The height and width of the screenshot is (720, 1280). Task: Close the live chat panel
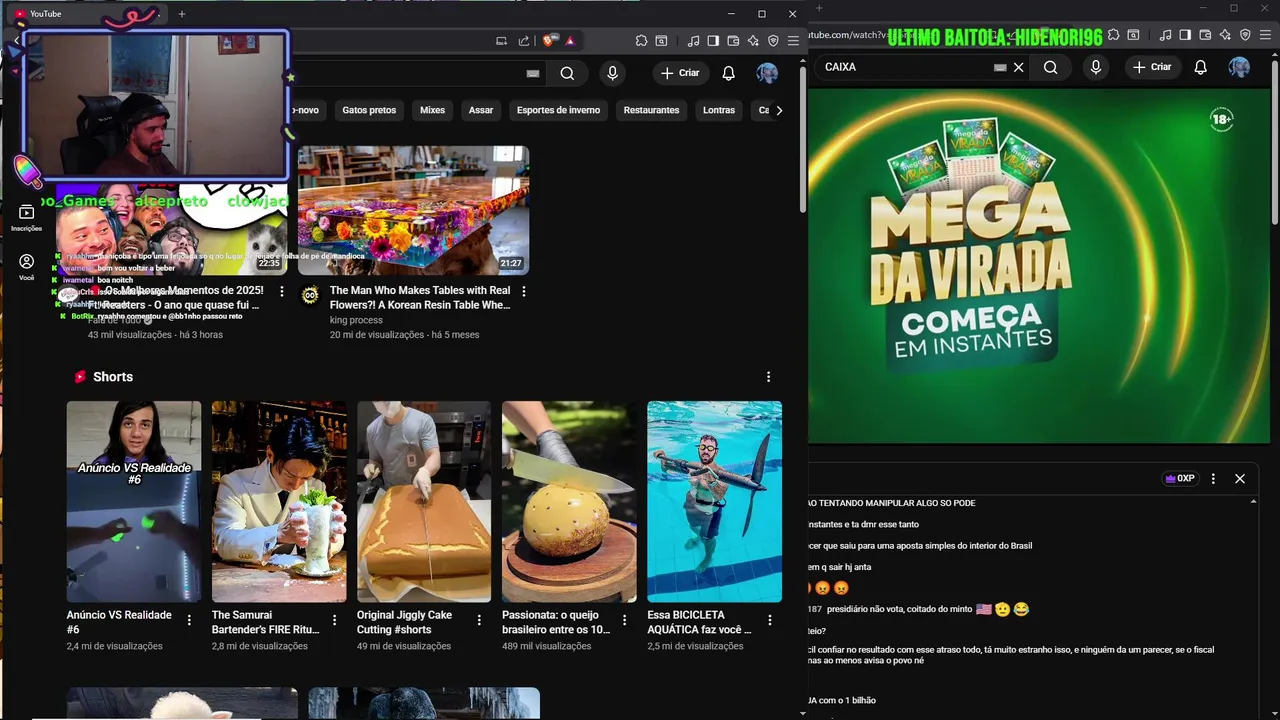tap(1240, 479)
